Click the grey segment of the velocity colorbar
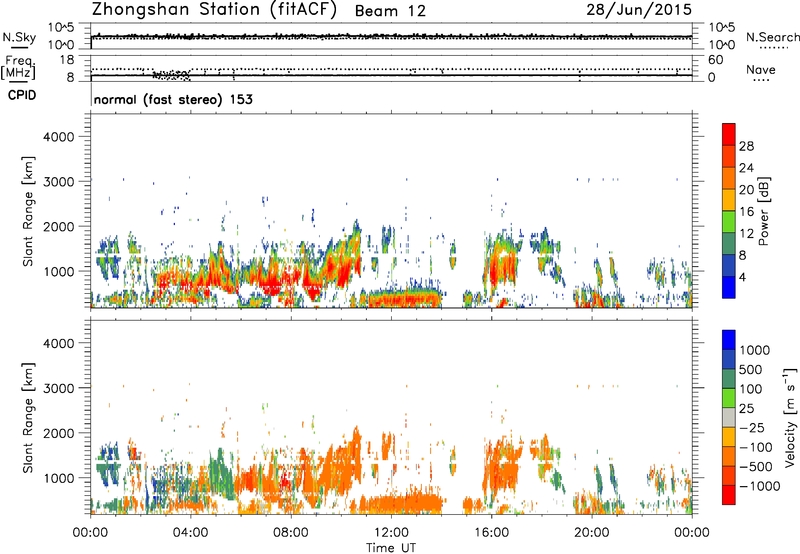800x554 pixels. [x=729, y=417]
